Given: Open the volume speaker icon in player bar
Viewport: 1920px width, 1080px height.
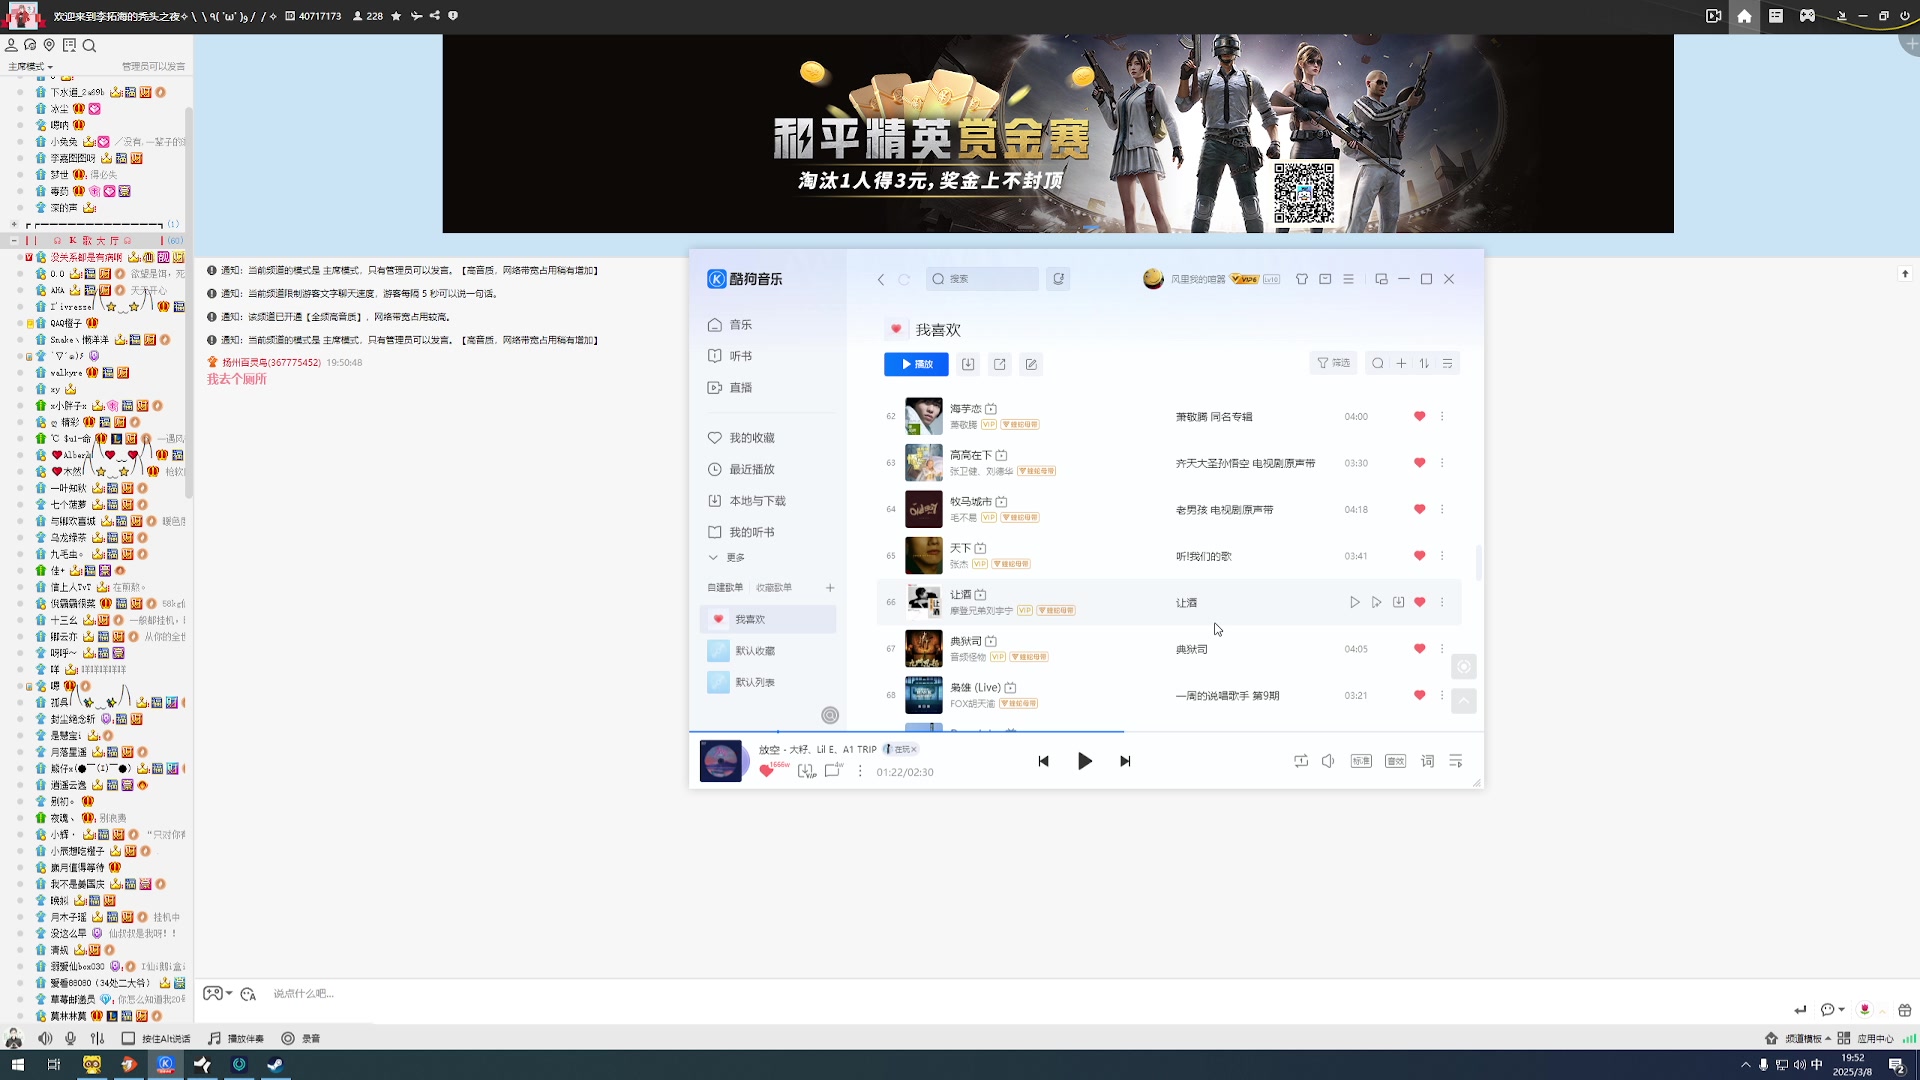Looking at the screenshot, I should [1328, 761].
